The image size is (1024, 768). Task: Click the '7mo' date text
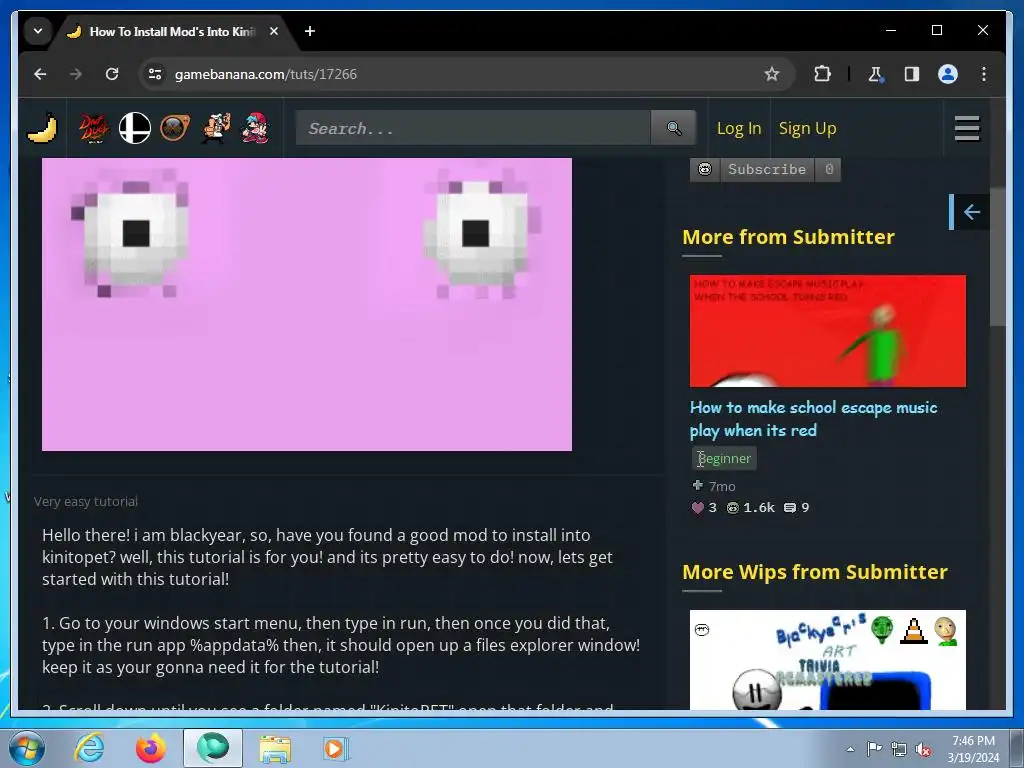click(722, 487)
